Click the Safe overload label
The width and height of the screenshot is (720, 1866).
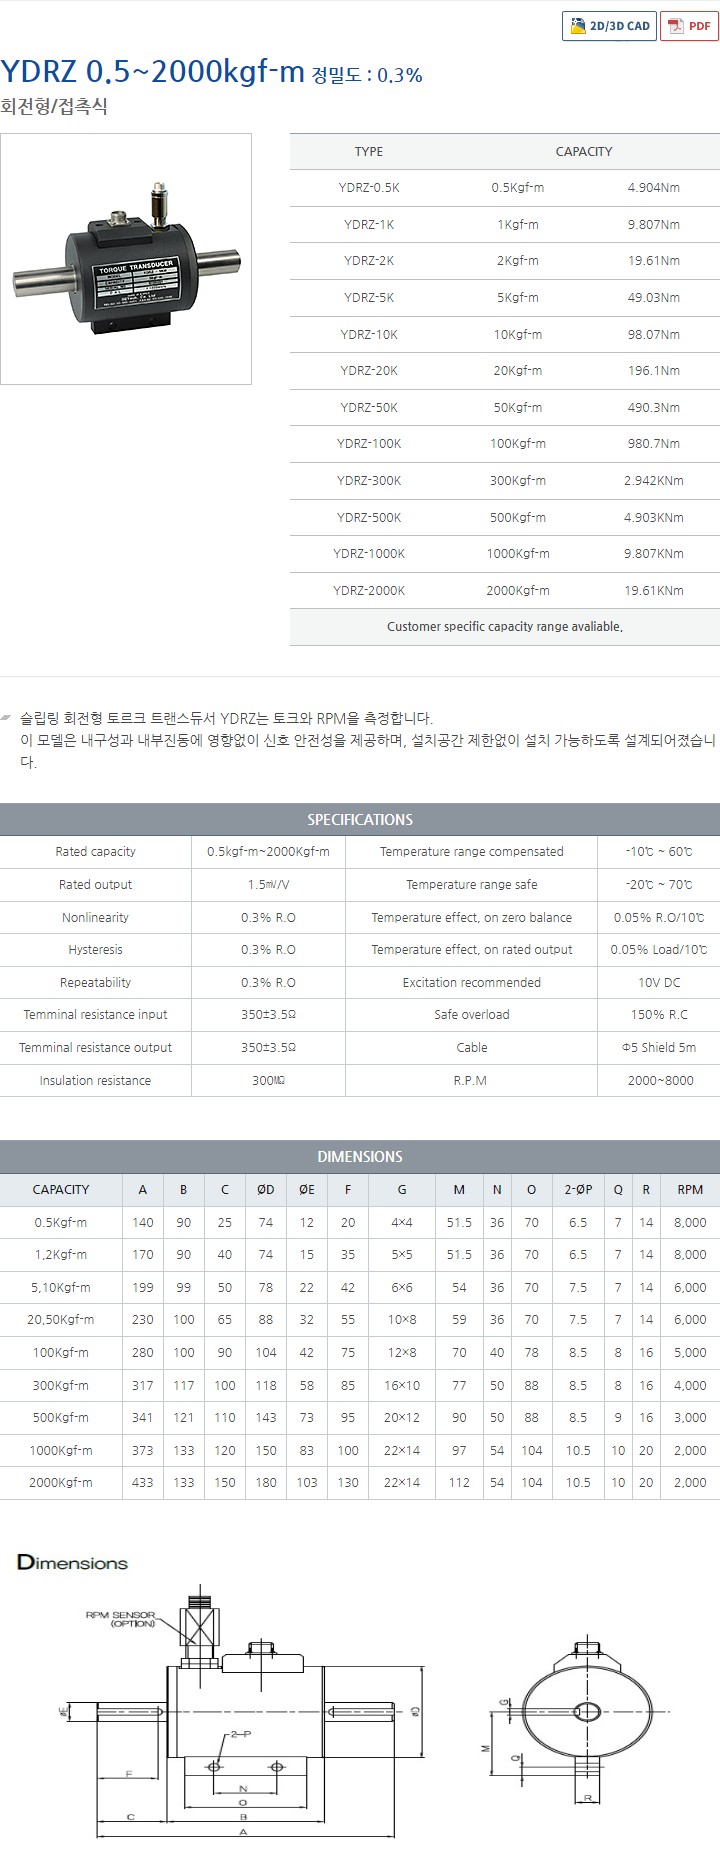(471, 1015)
